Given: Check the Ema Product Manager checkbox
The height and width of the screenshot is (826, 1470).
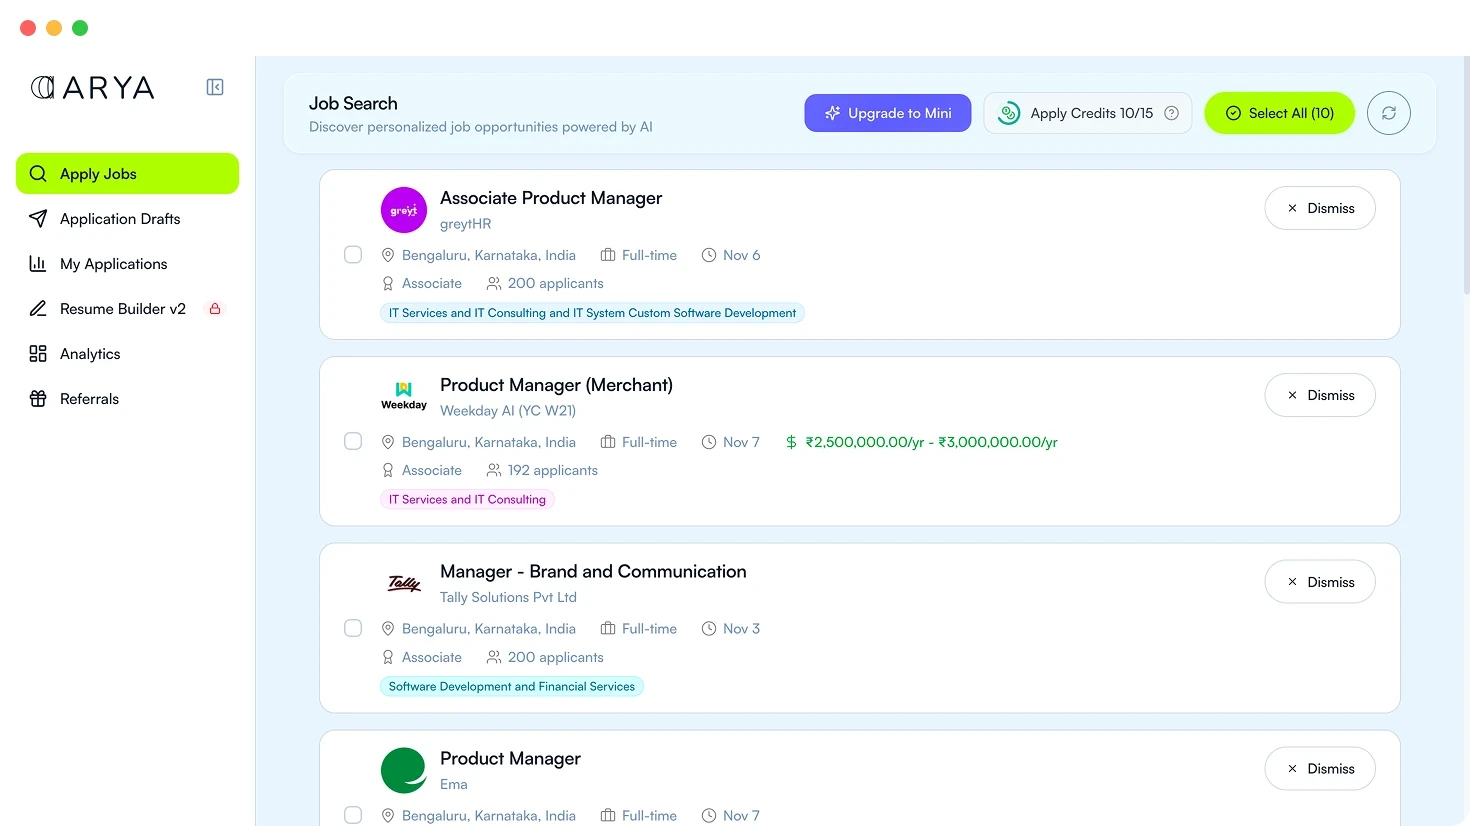Looking at the screenshot, I should point(353,815).
